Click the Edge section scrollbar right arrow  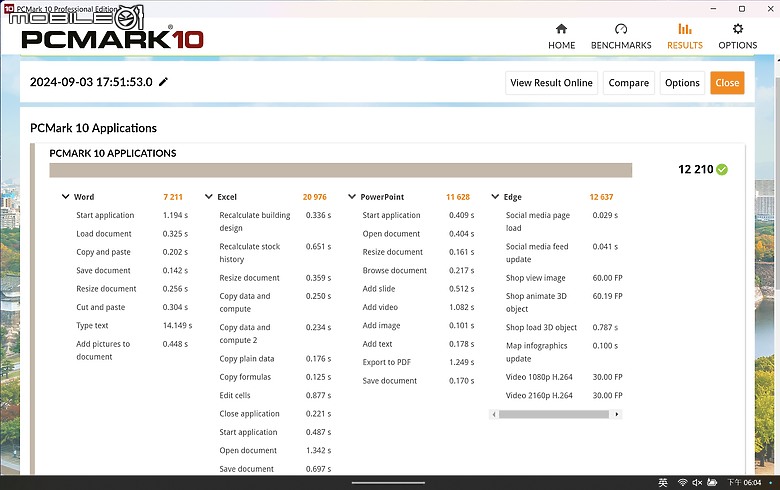617,414
